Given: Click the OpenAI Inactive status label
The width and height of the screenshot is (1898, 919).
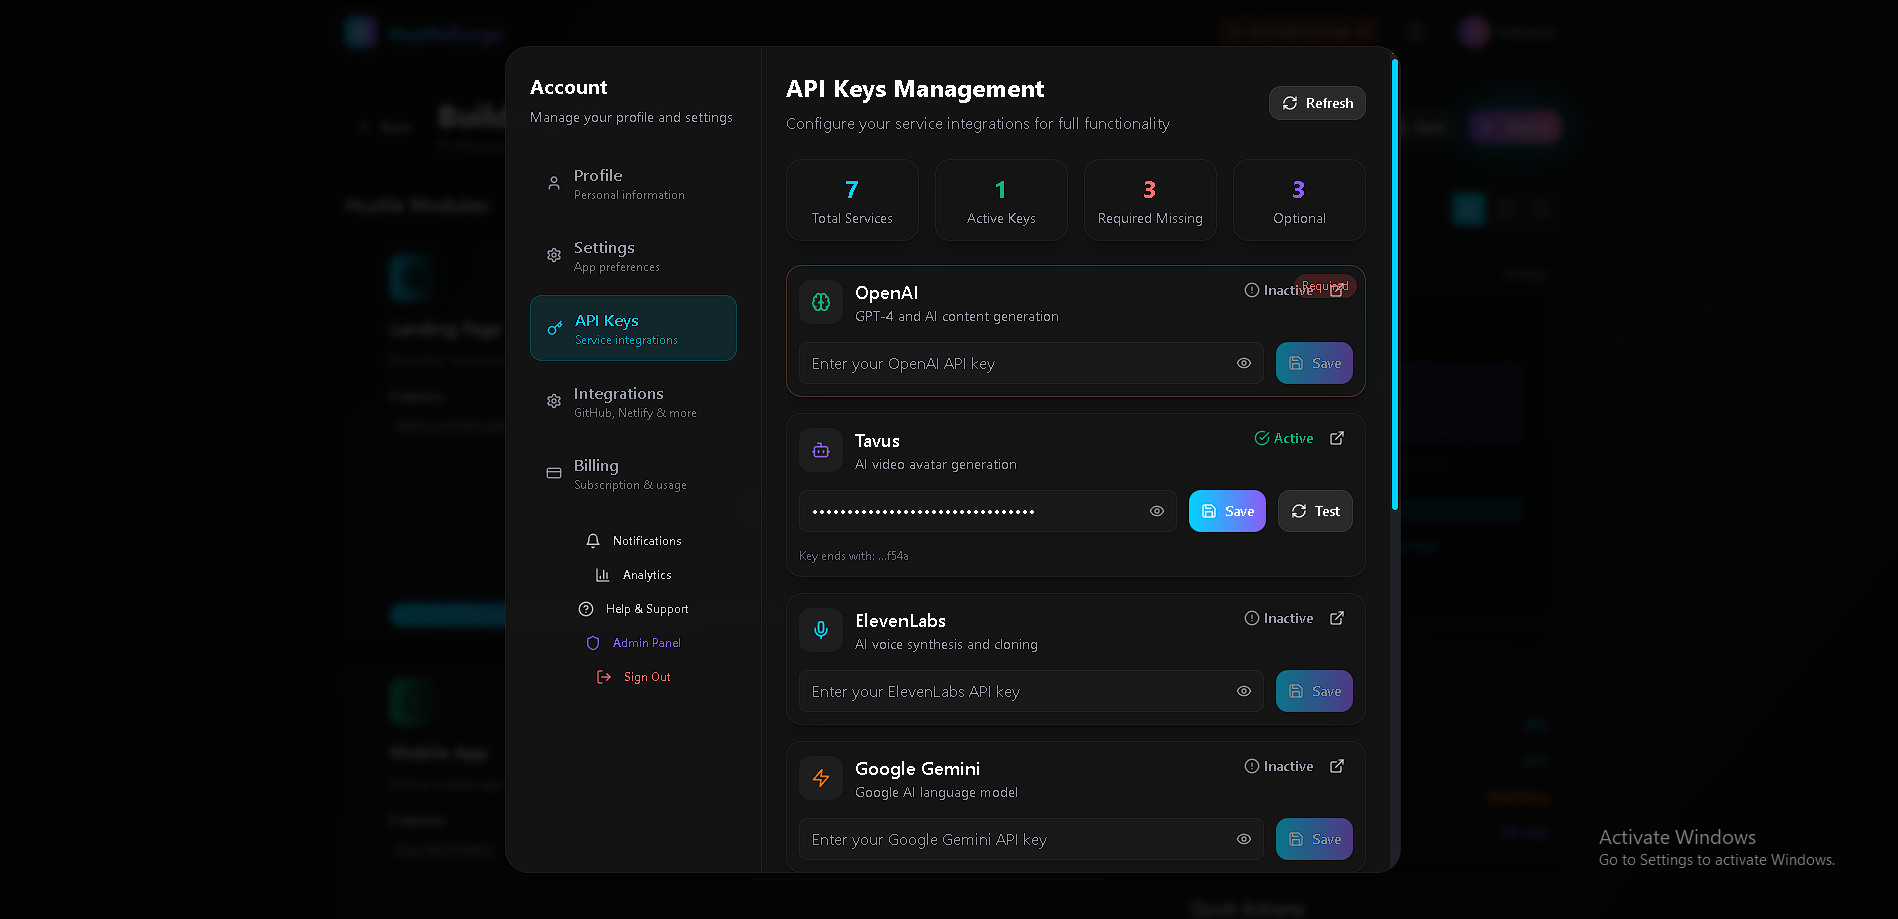Looking at the screenshot, I should (1279, 290).
